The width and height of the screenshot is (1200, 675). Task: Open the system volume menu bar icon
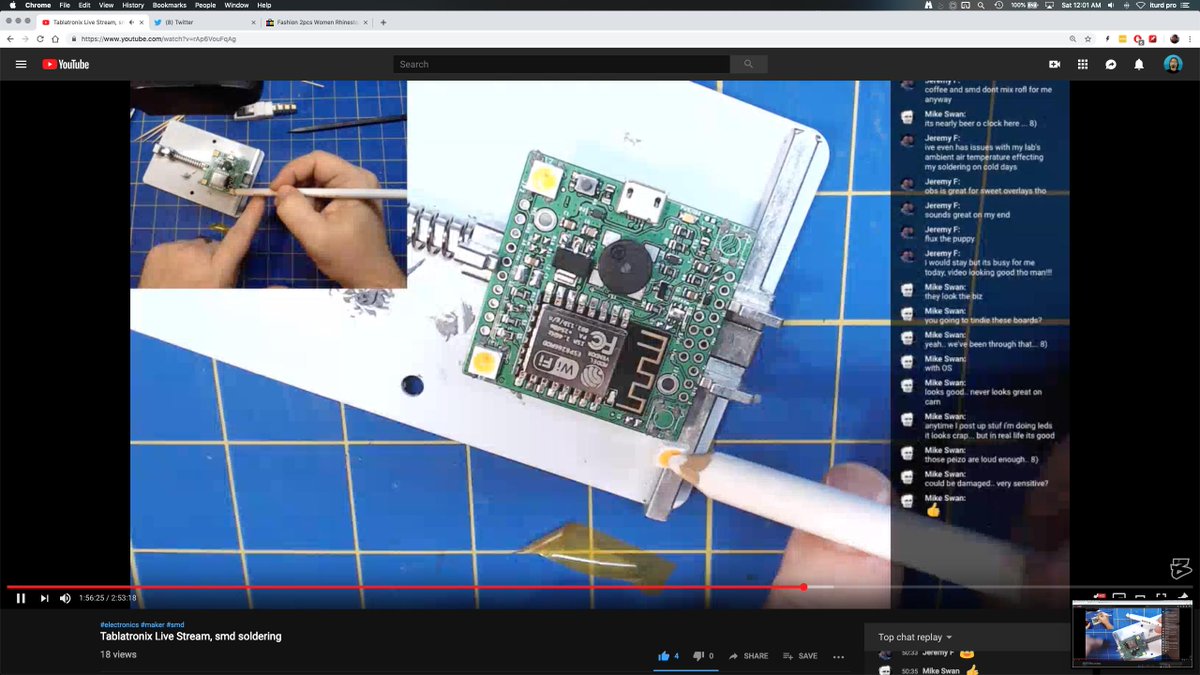[1111, 5]
